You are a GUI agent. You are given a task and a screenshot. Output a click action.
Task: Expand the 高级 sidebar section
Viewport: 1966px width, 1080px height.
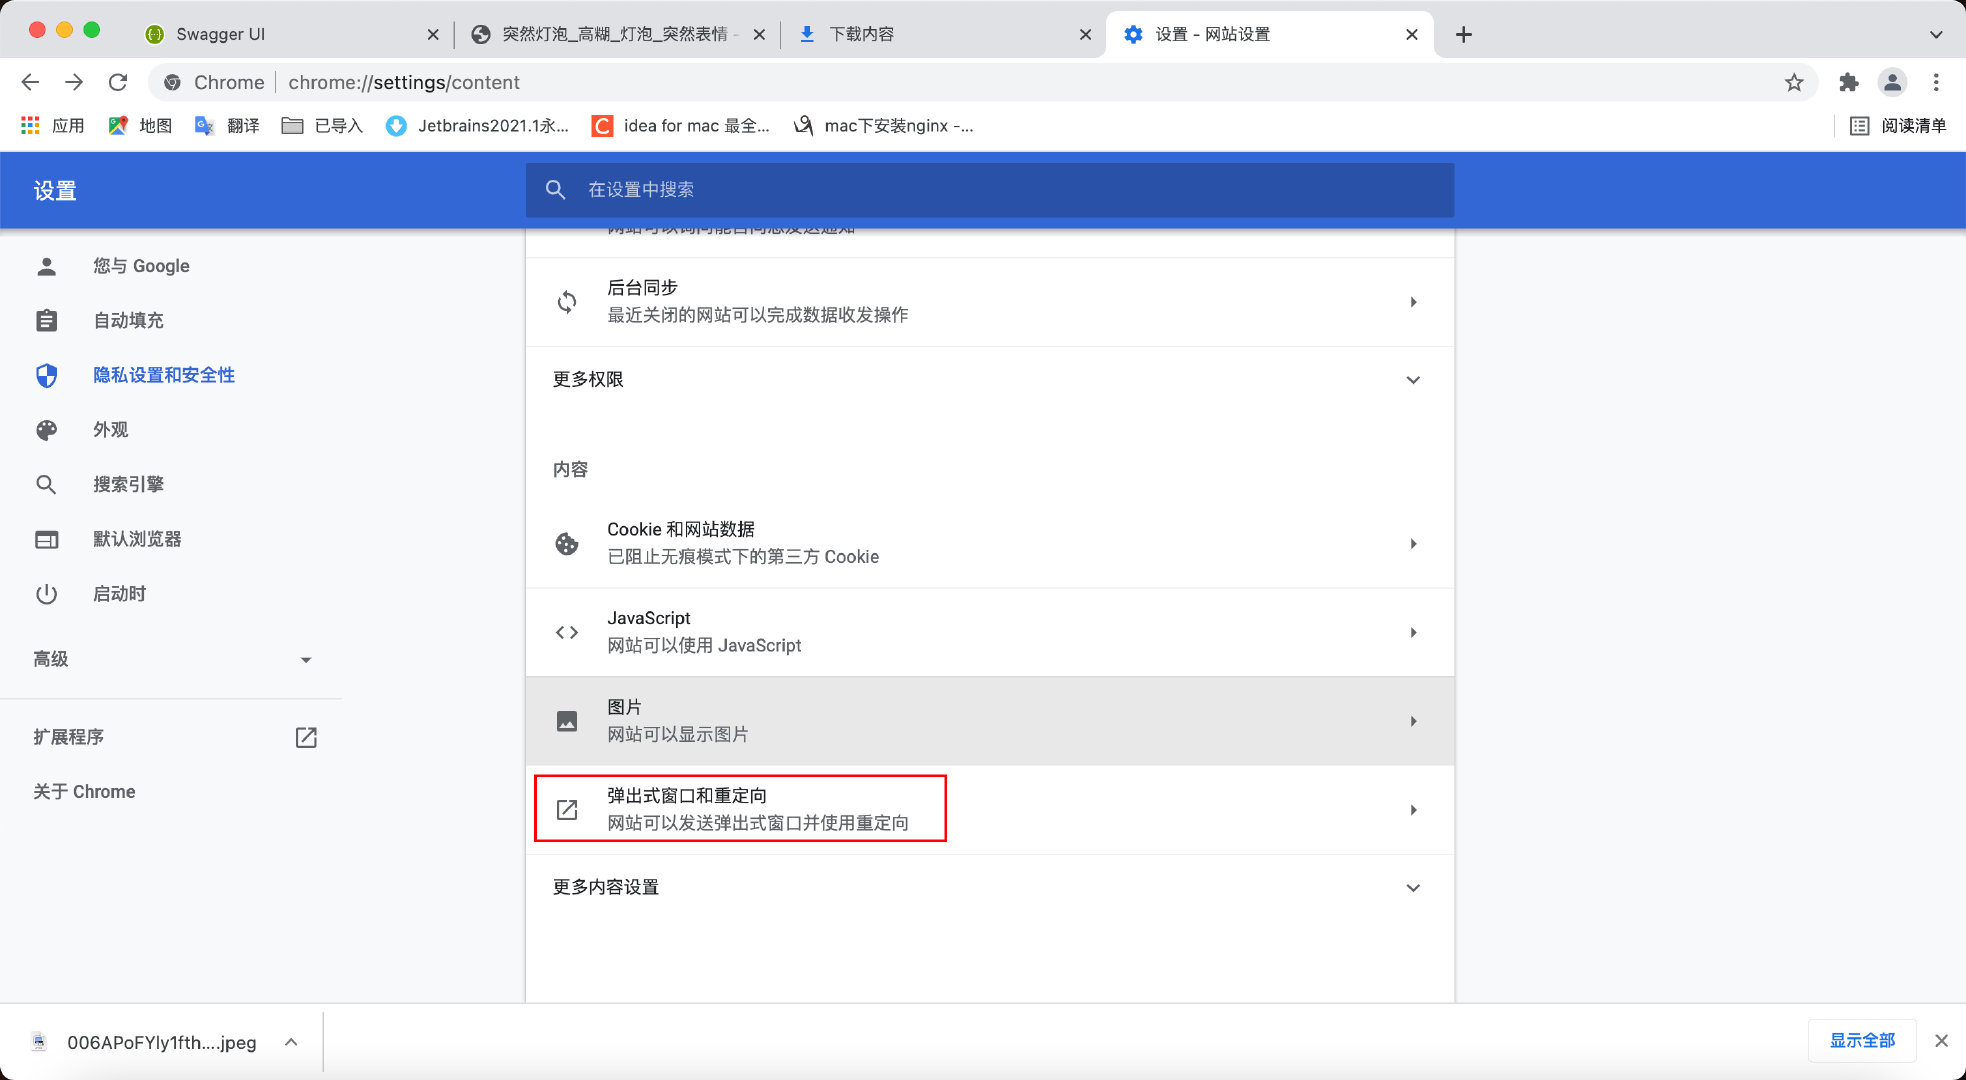(306, 660)
